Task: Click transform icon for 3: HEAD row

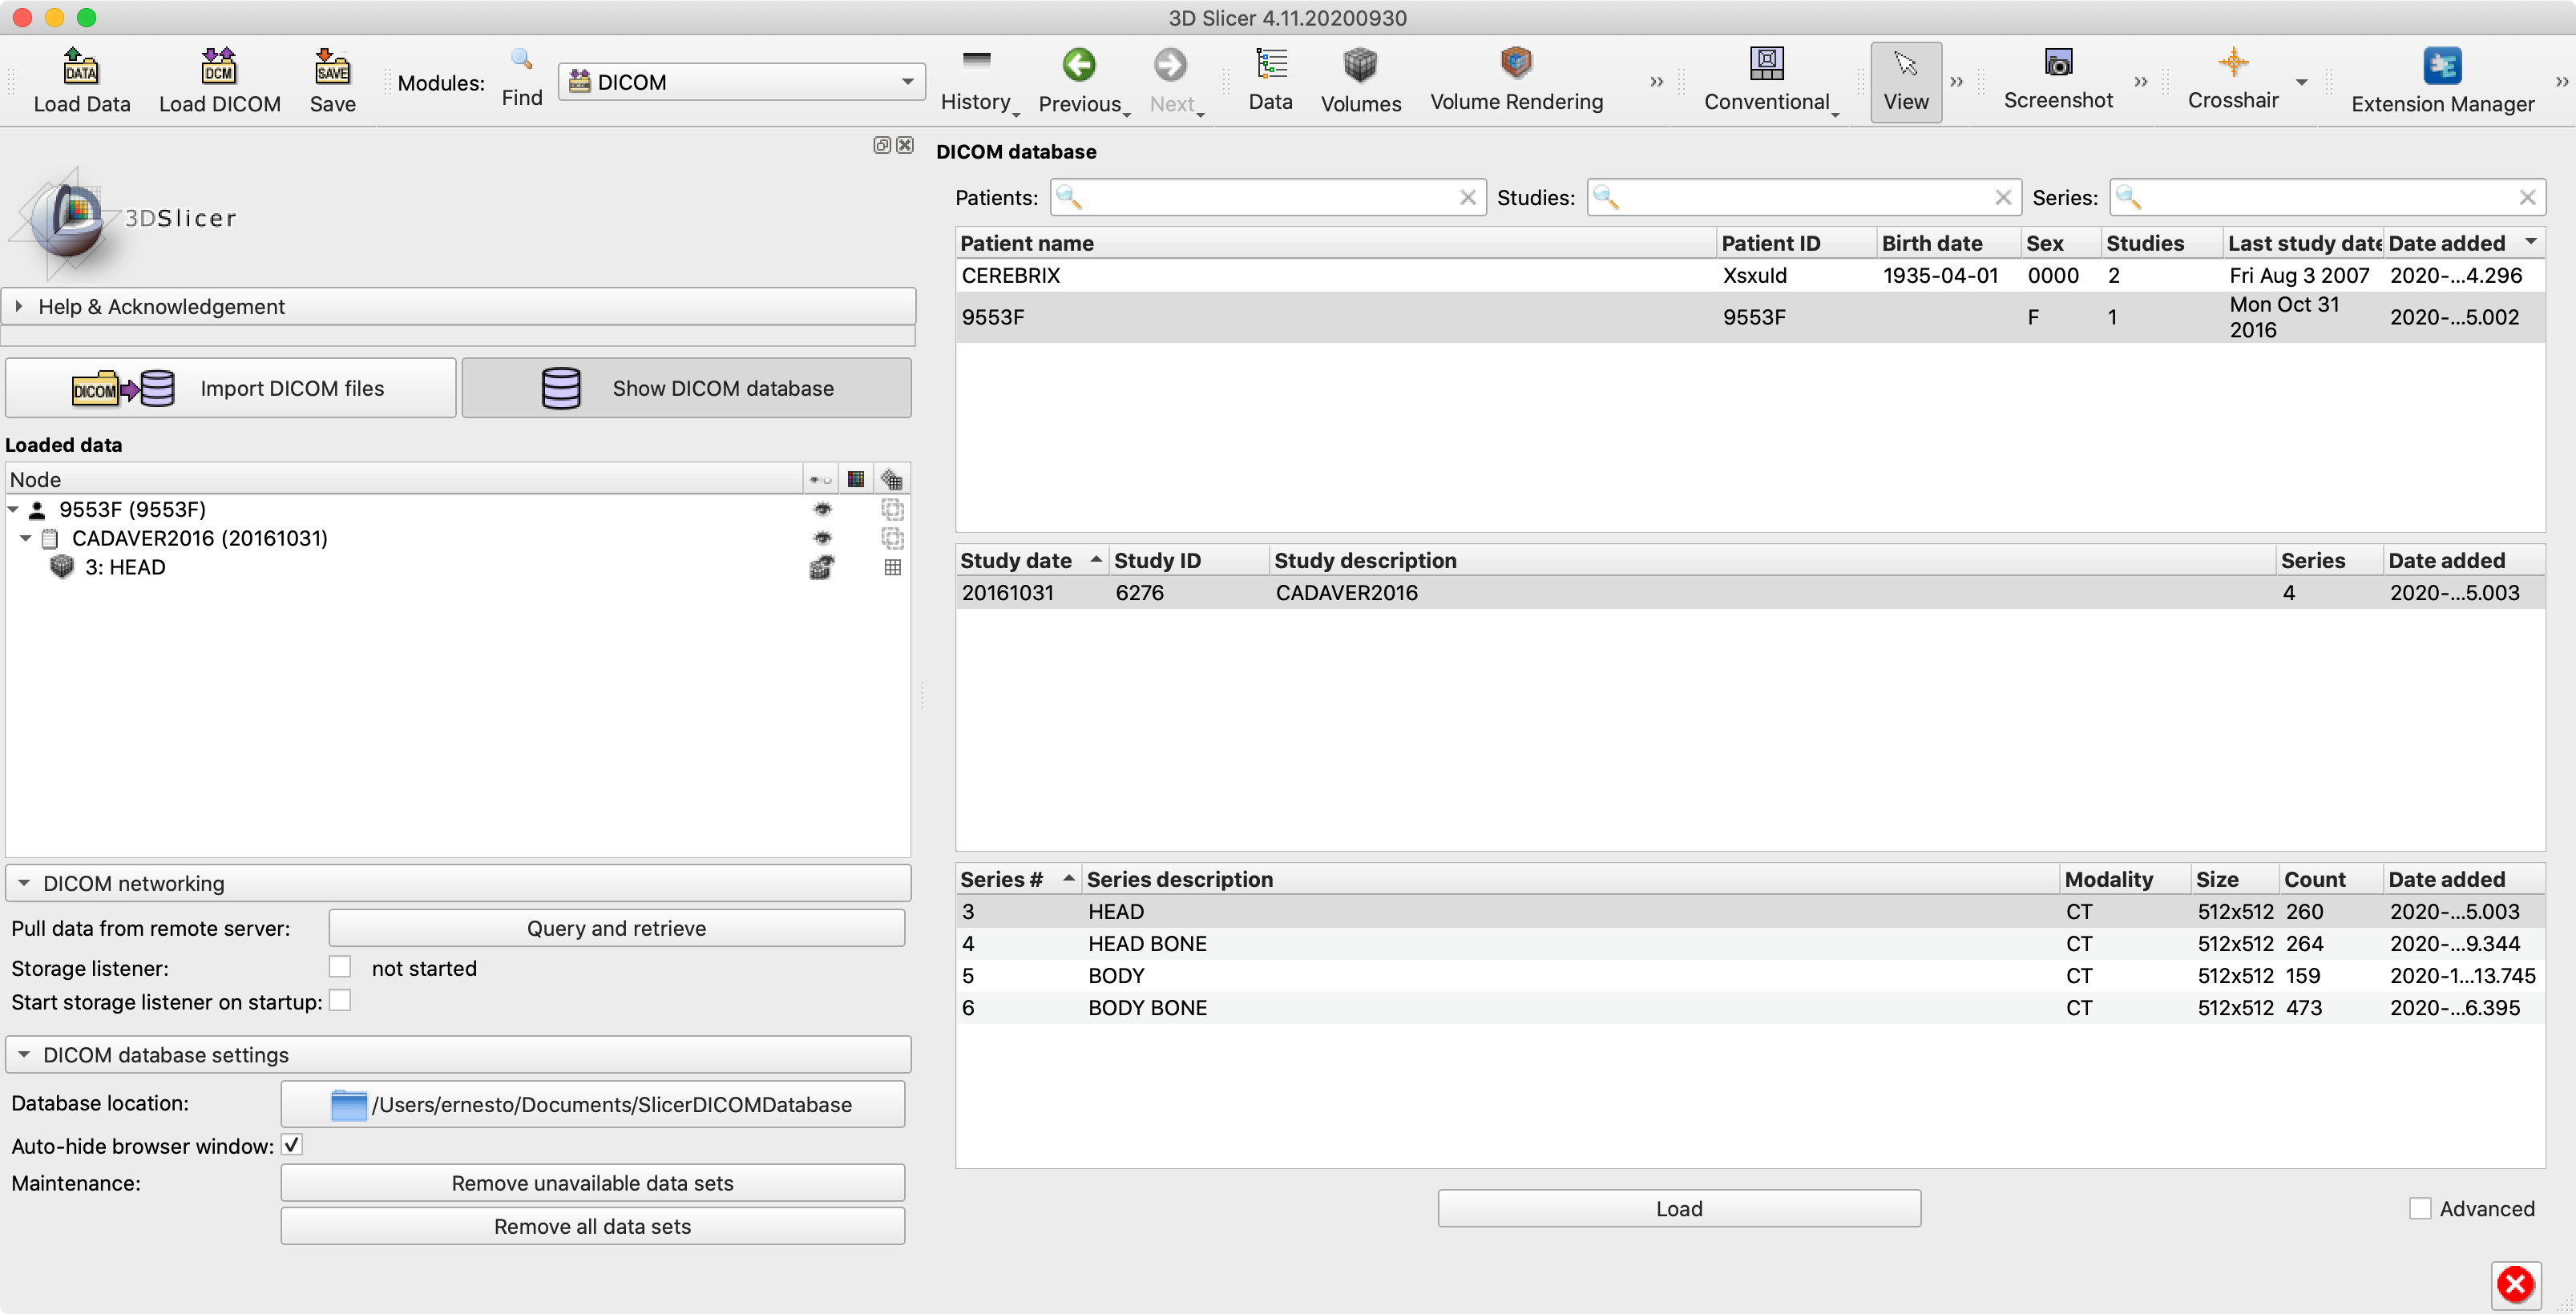Action: click(892, 567)
